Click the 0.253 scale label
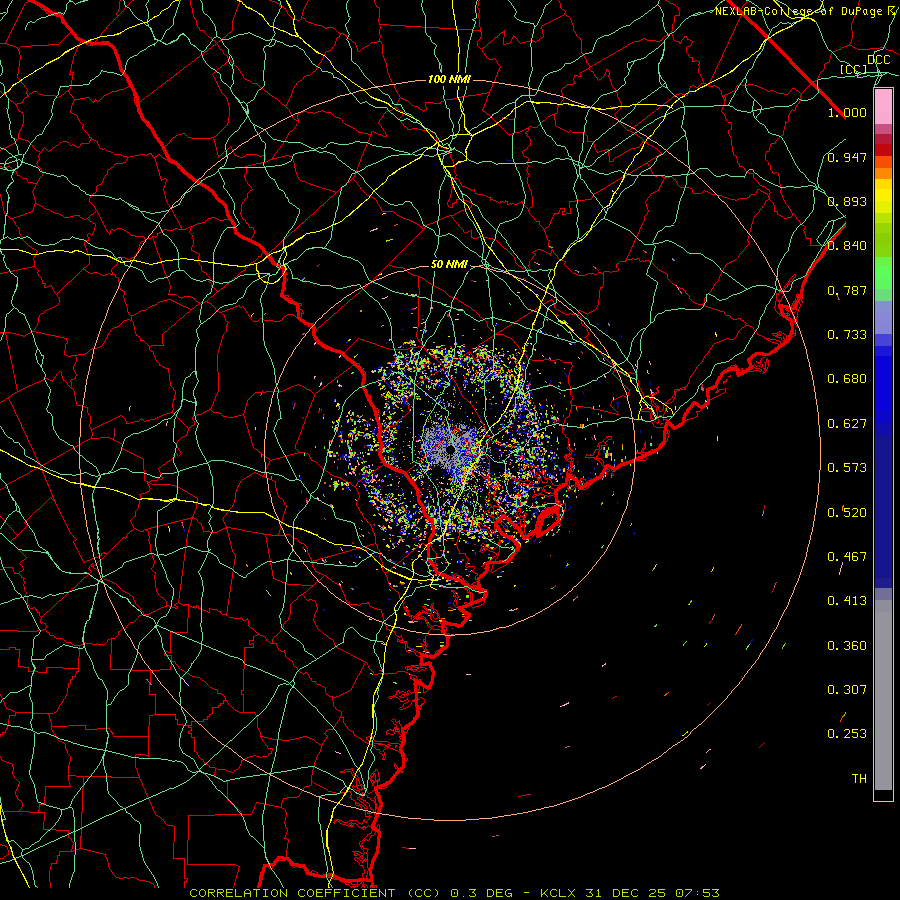The height and width of the screenshot is (900, 900). click(x=847, y=734)
